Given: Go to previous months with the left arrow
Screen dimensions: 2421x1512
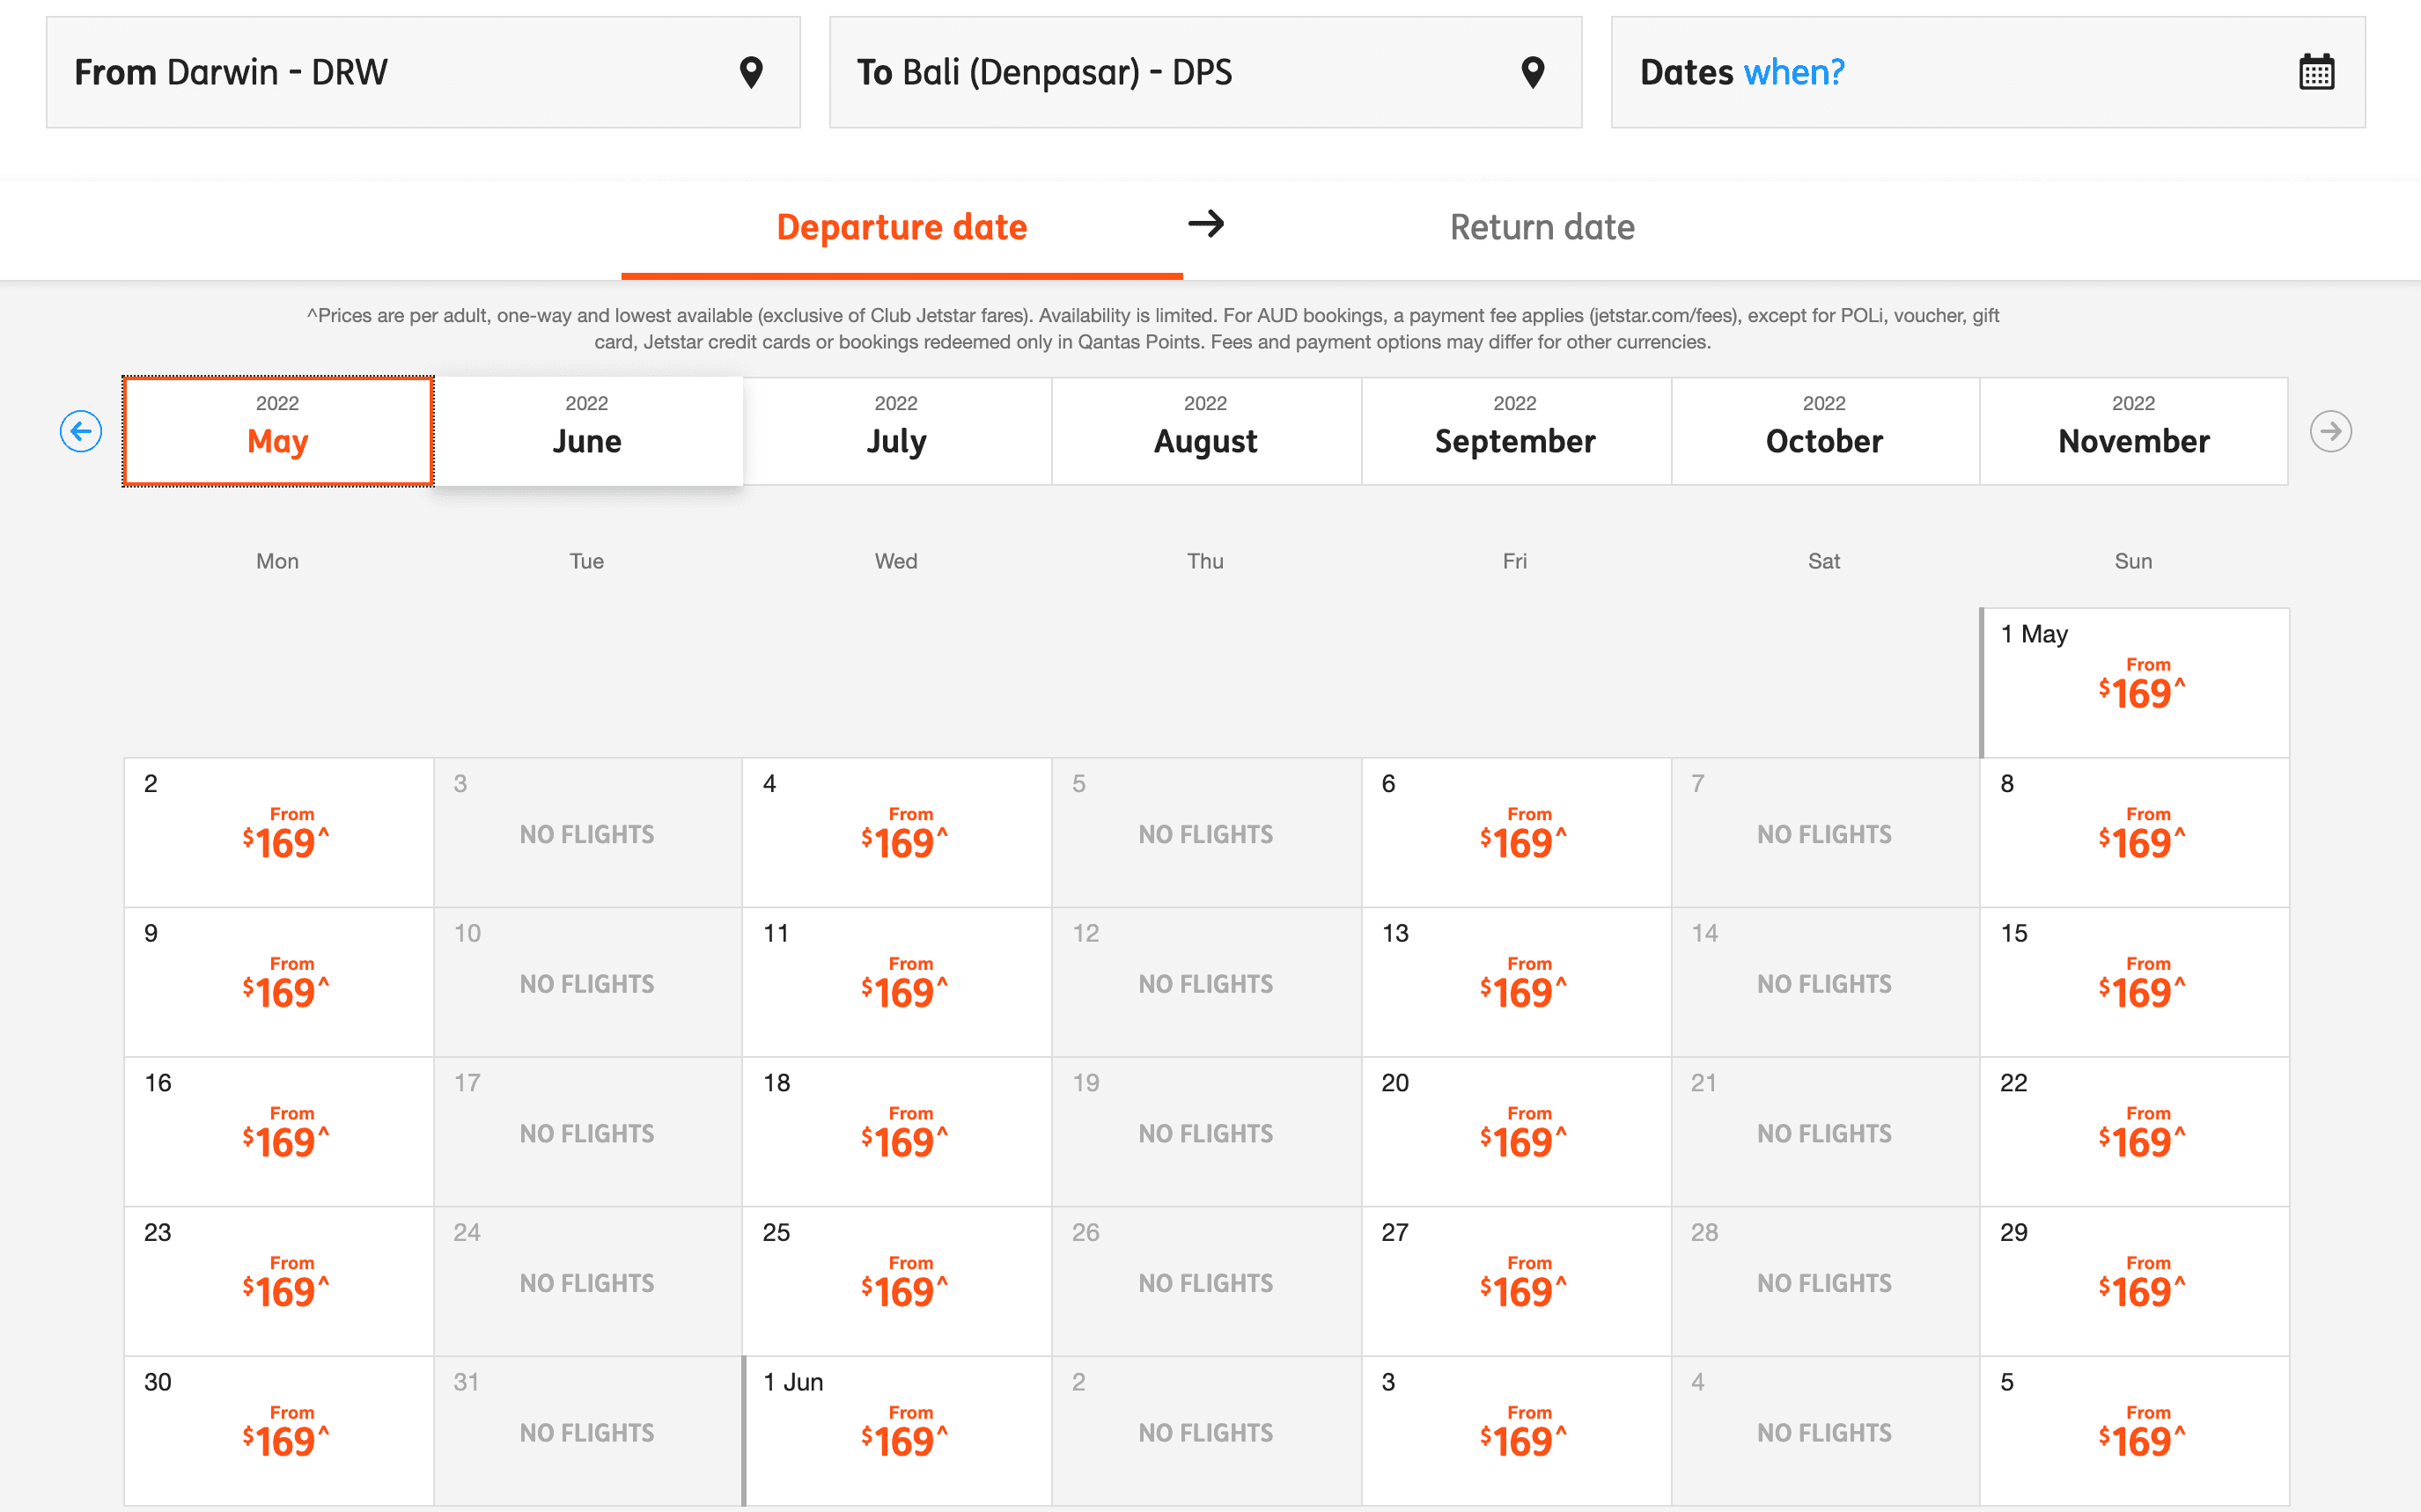Looking at the screenshot, I should (81, 431).
